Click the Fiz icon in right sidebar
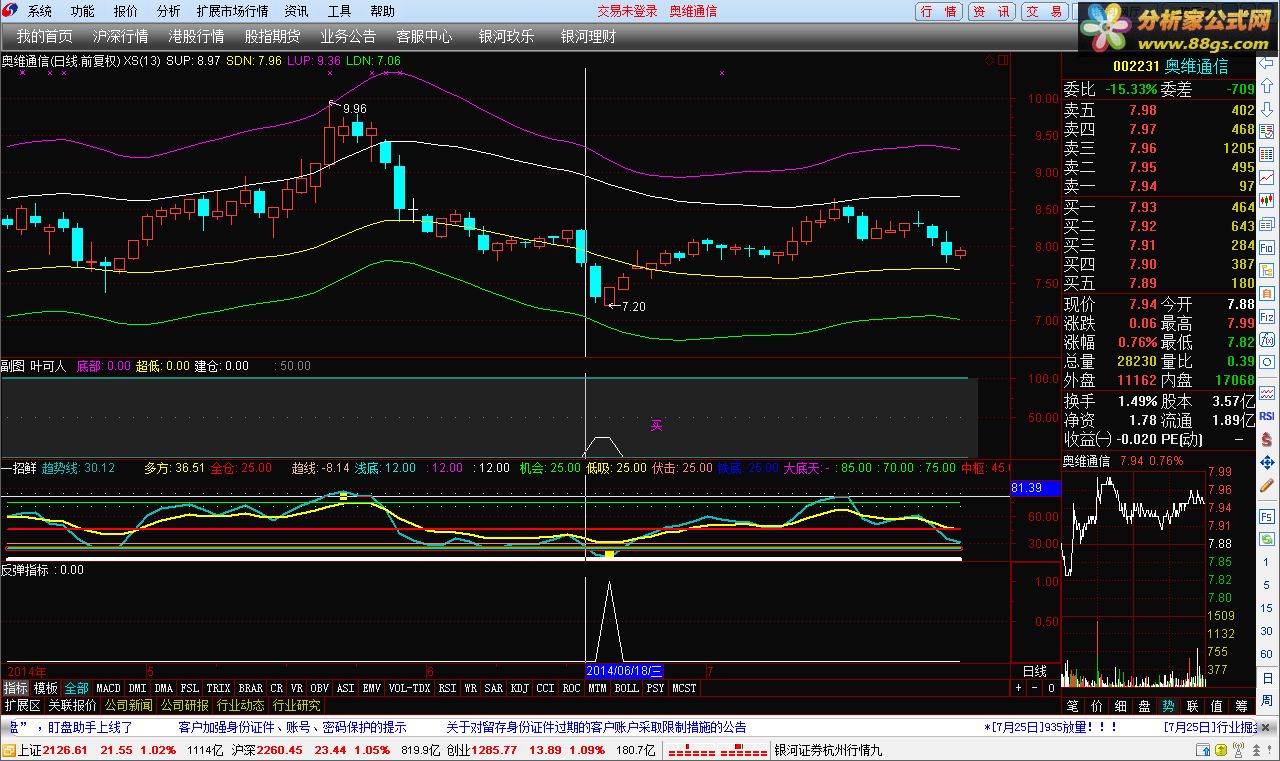 point(1266,316)
